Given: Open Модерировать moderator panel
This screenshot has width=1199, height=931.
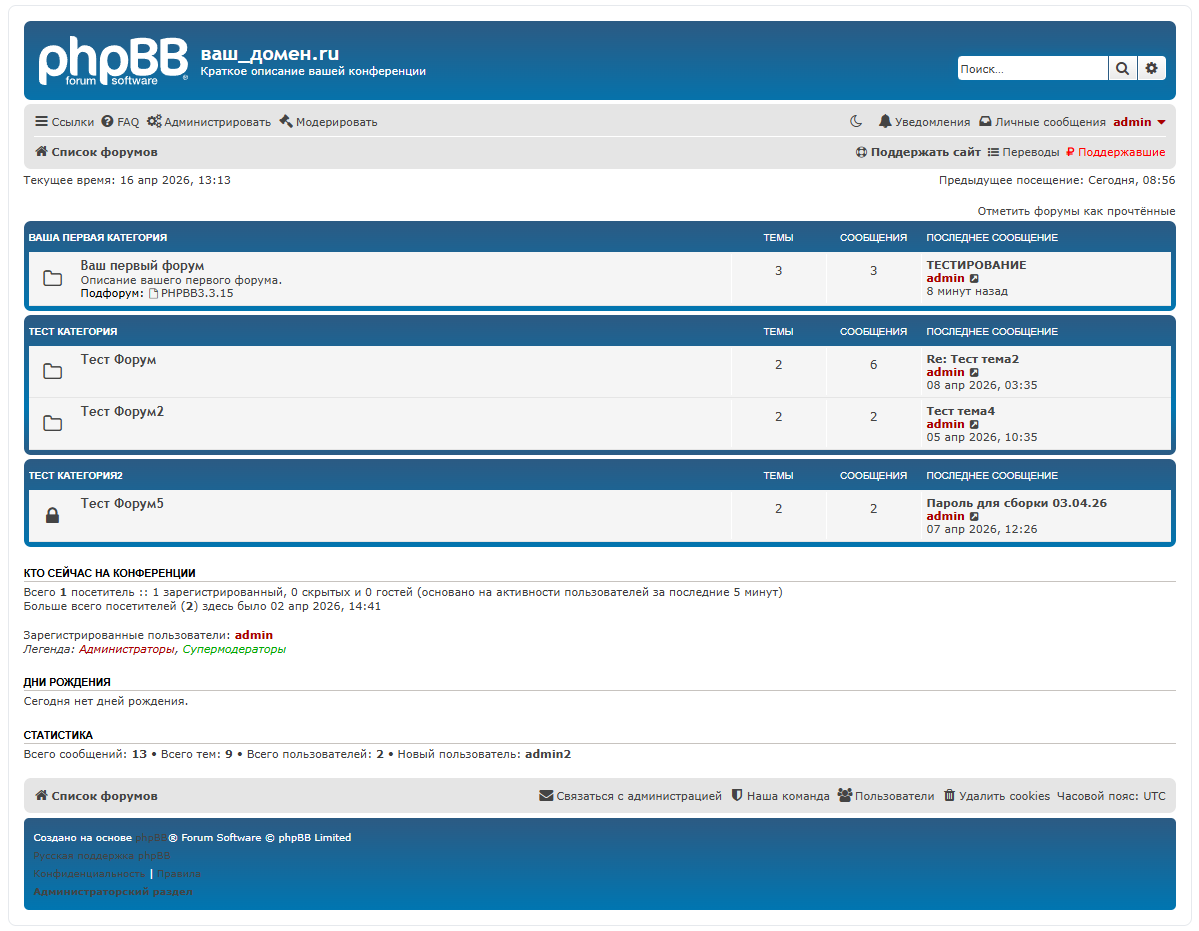Looking at the screenshot, I should 328,122.
